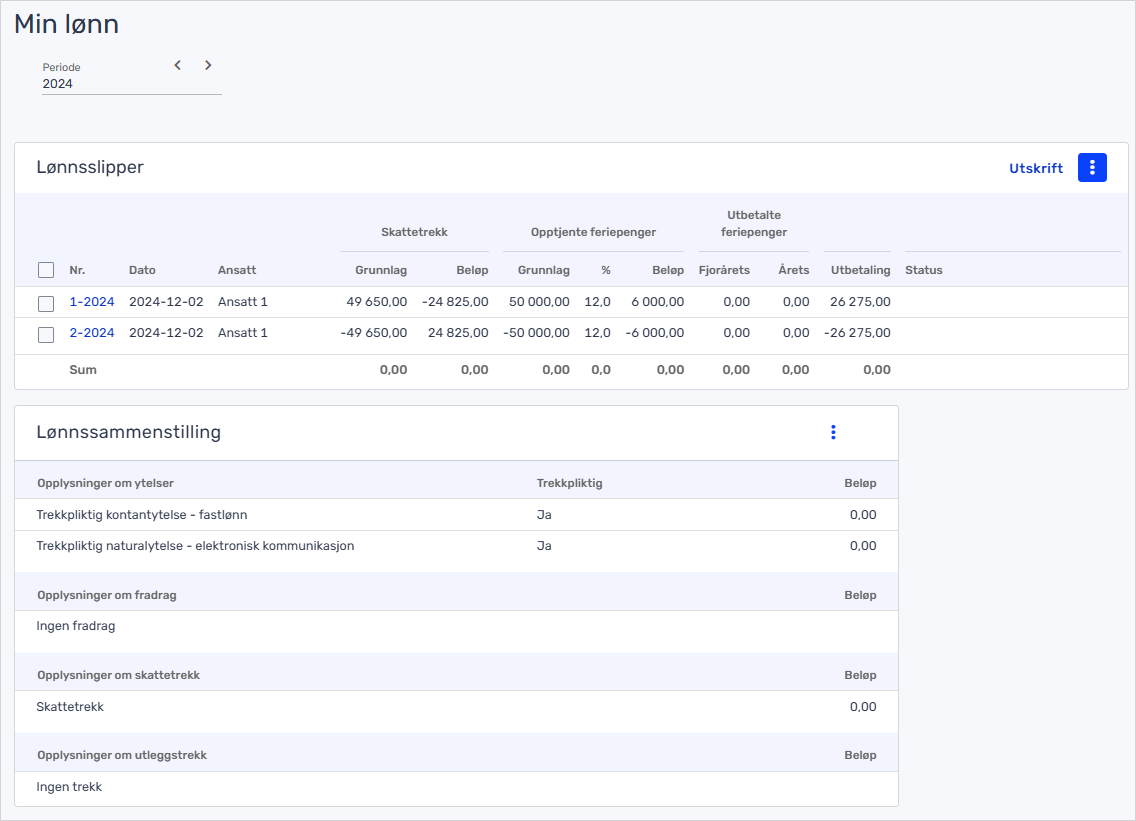Image resolution: width=1136 pixels, height=821 pixels.
Task: Click the Utbetaling column header
Action: (x=861, y=270)
